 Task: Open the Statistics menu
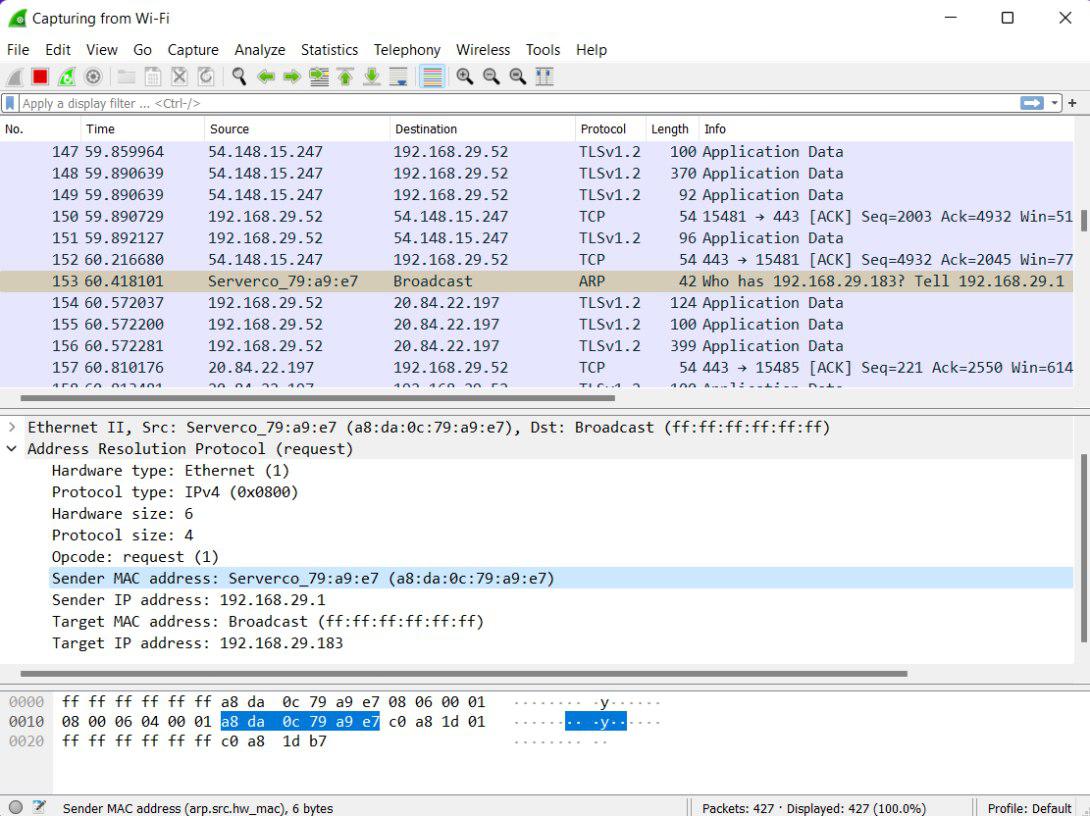tap(330, 50)
